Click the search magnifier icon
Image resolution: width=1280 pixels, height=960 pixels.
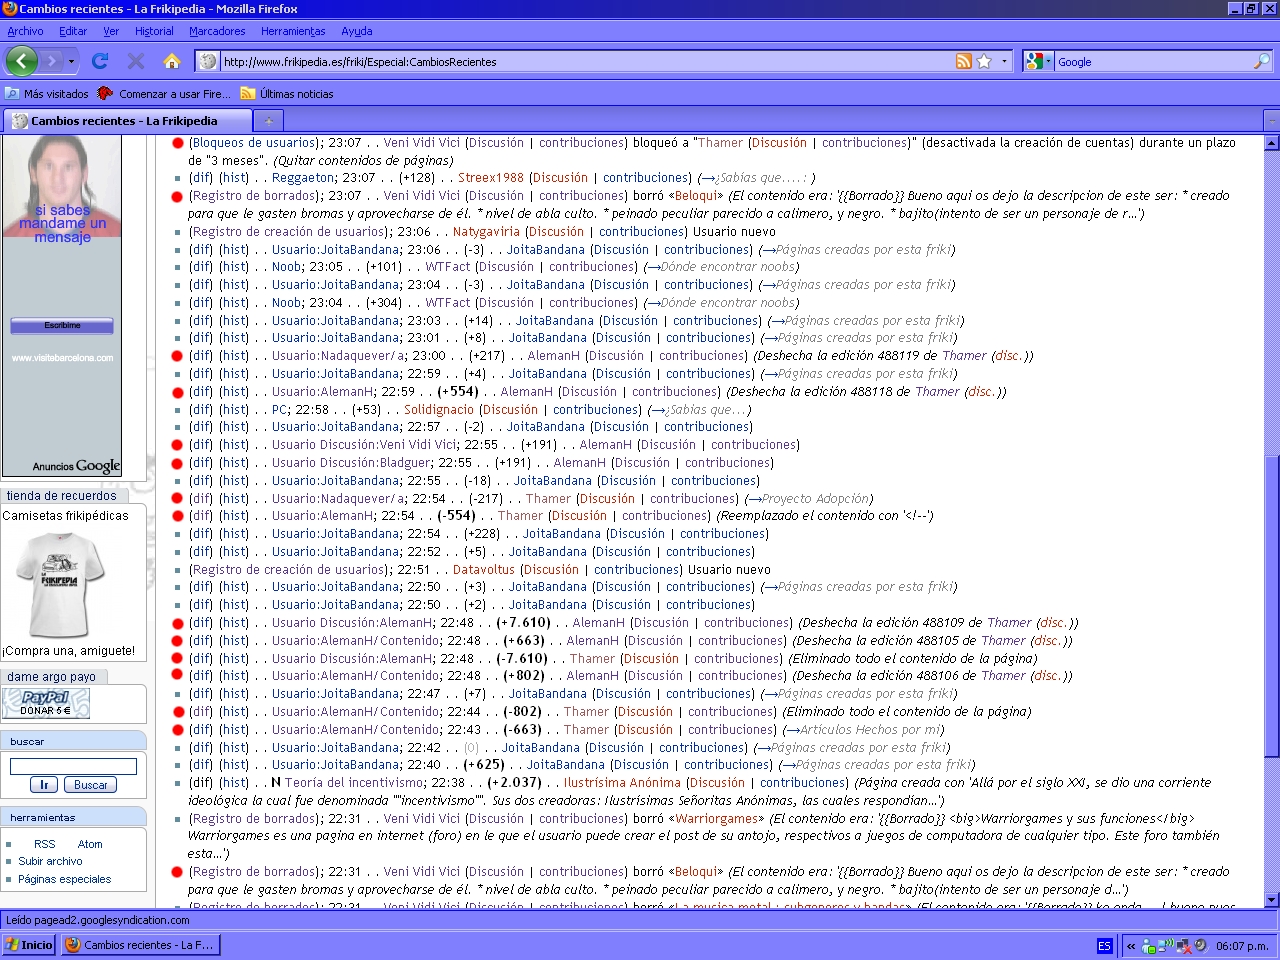(1261, 61)
